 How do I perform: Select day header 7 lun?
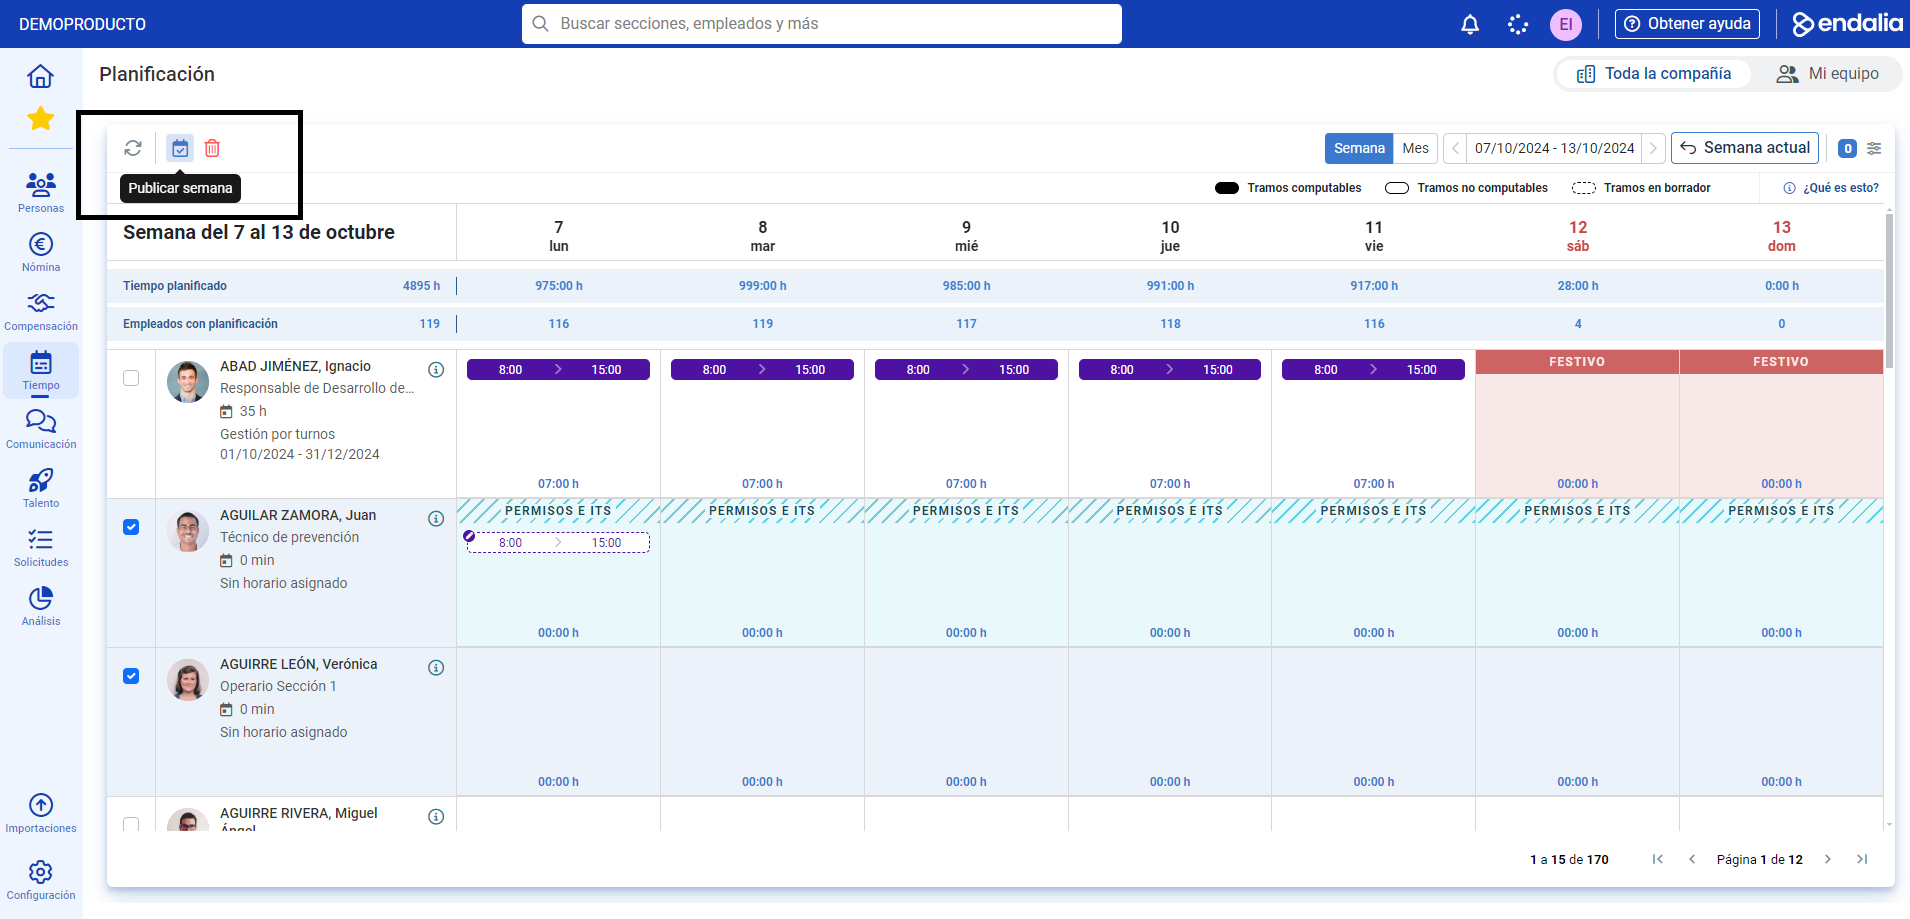pos(559,236)
